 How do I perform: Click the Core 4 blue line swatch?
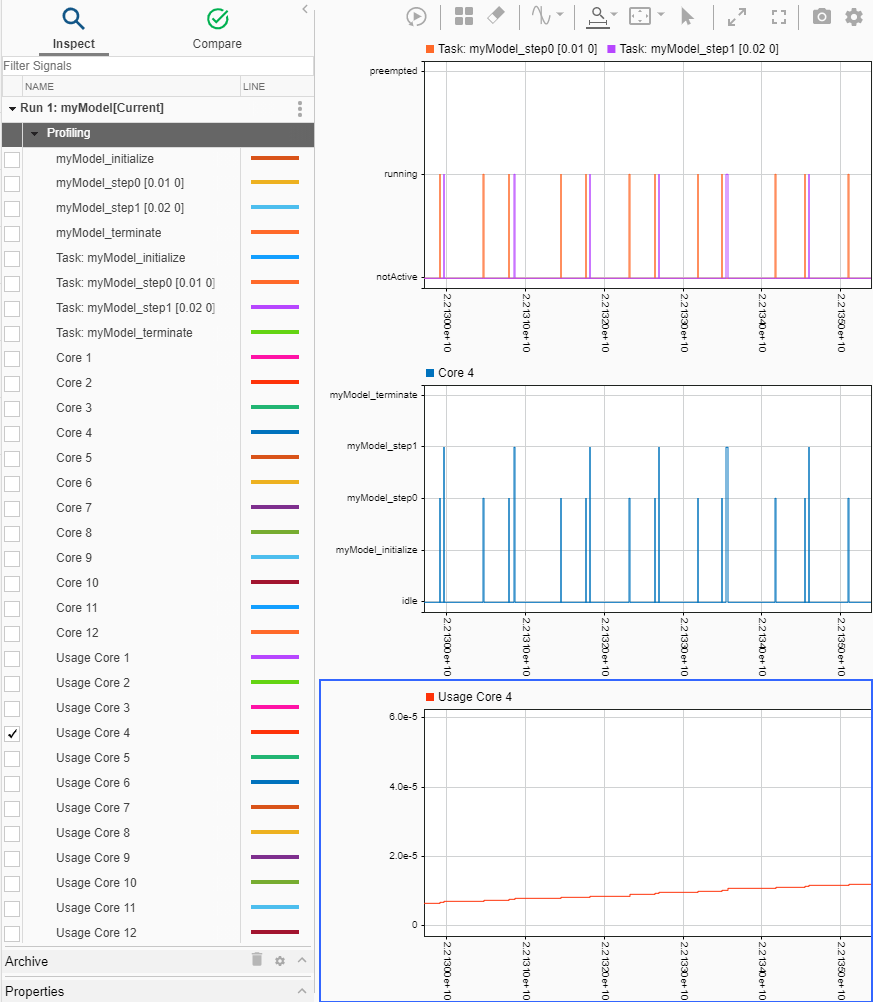[x=275, y=433]
